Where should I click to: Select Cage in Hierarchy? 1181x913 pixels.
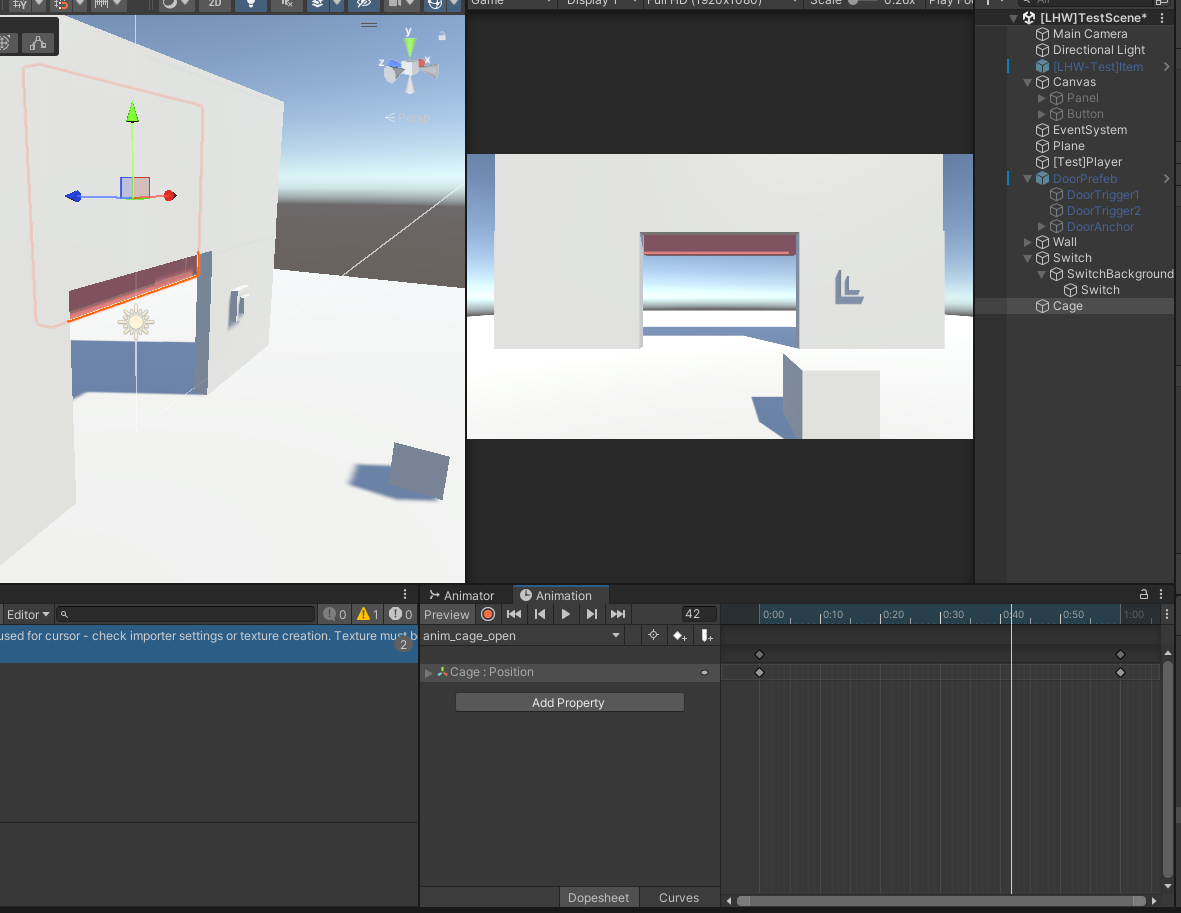(1067, 306)
